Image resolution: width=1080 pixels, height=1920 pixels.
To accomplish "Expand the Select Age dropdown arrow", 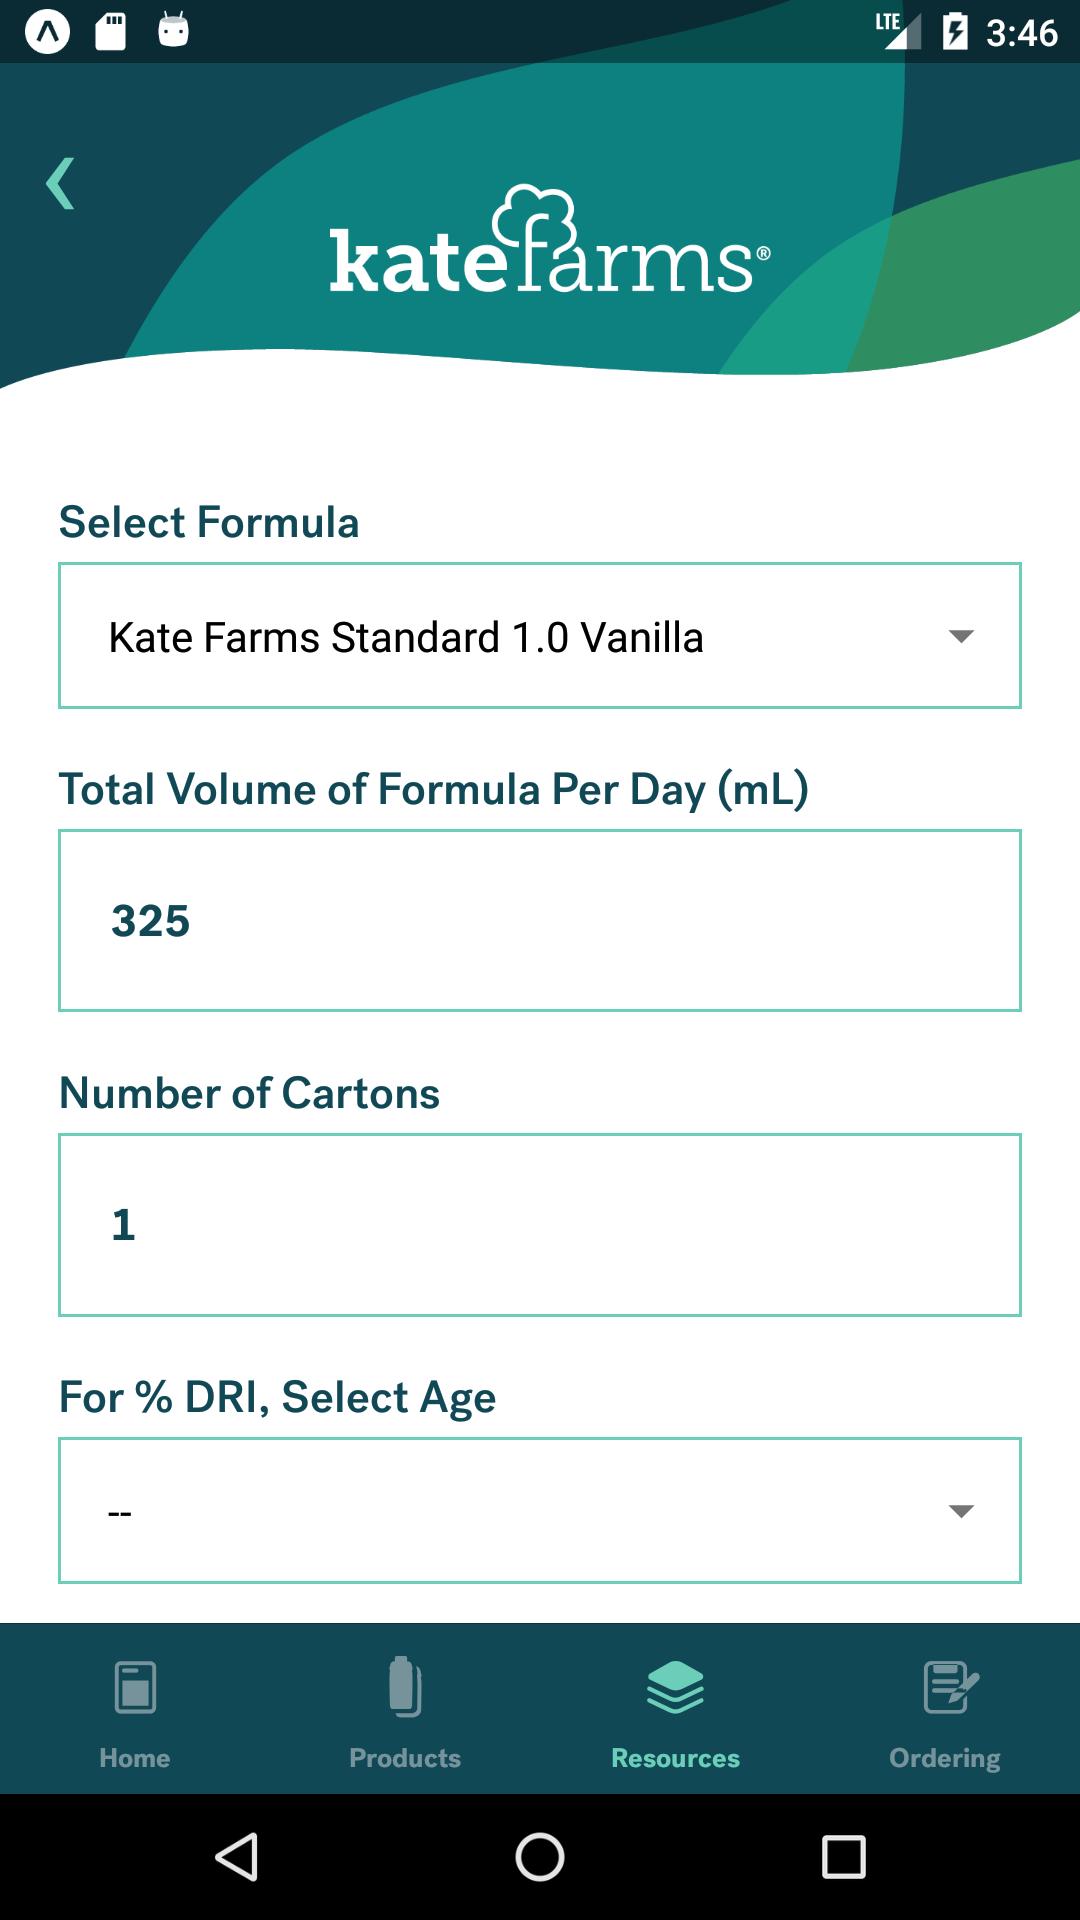I will coord(961,1511).
